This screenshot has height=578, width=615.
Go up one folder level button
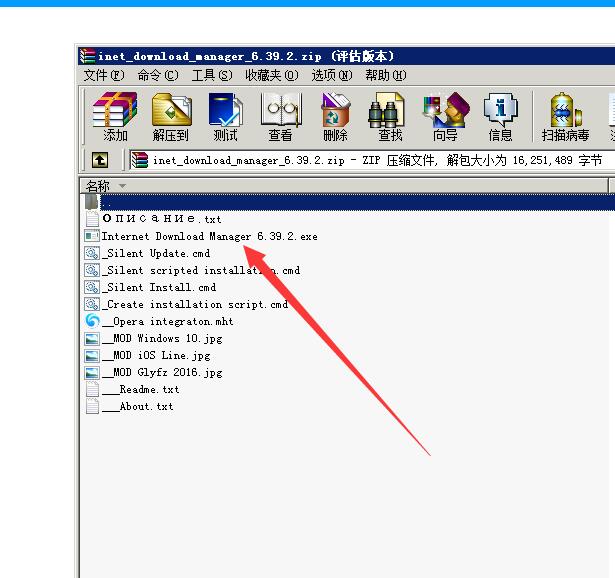pos(99,160)
